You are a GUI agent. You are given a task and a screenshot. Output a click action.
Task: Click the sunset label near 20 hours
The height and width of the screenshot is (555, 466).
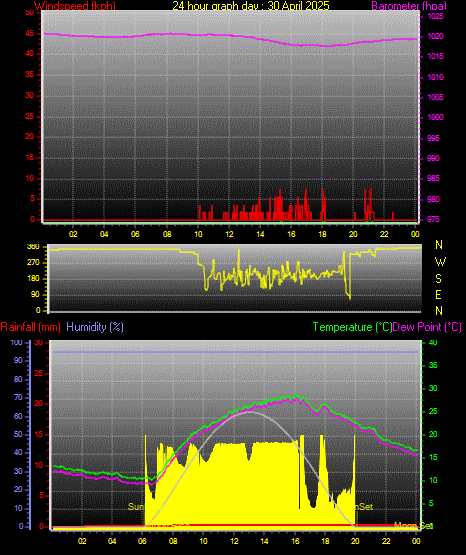(x=364, y=507)
